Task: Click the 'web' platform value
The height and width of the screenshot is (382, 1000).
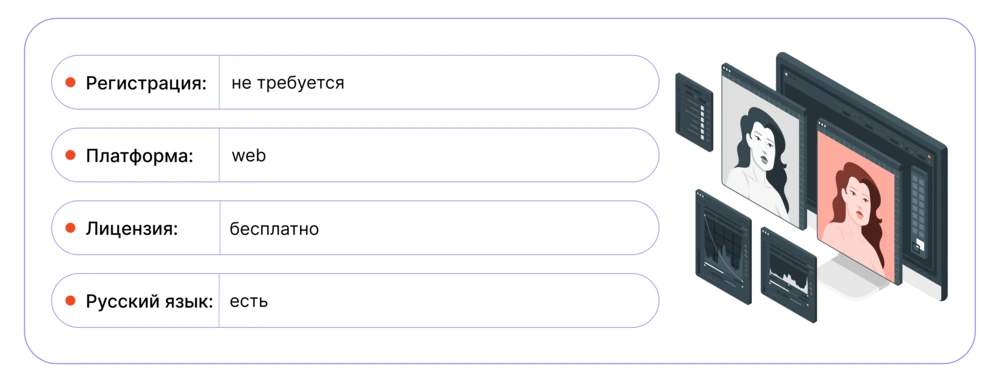Action: coord(249,156)
